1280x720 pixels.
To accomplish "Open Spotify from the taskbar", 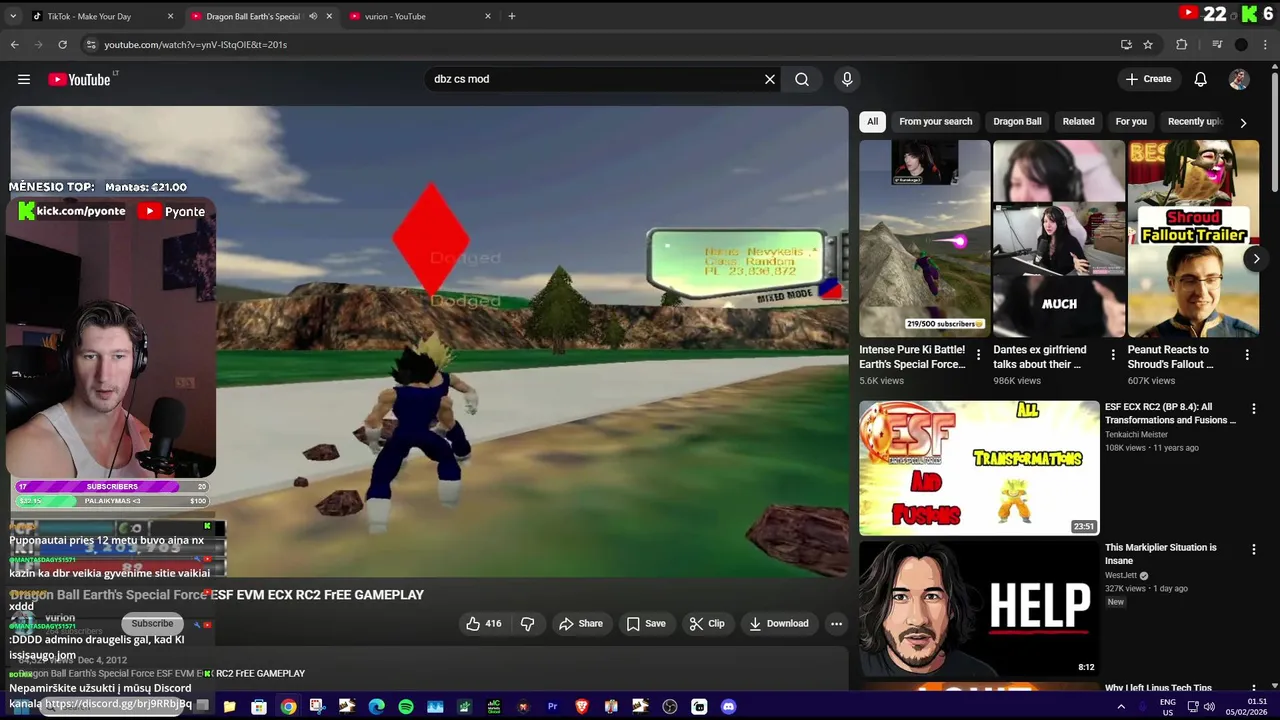I will 405,706.
